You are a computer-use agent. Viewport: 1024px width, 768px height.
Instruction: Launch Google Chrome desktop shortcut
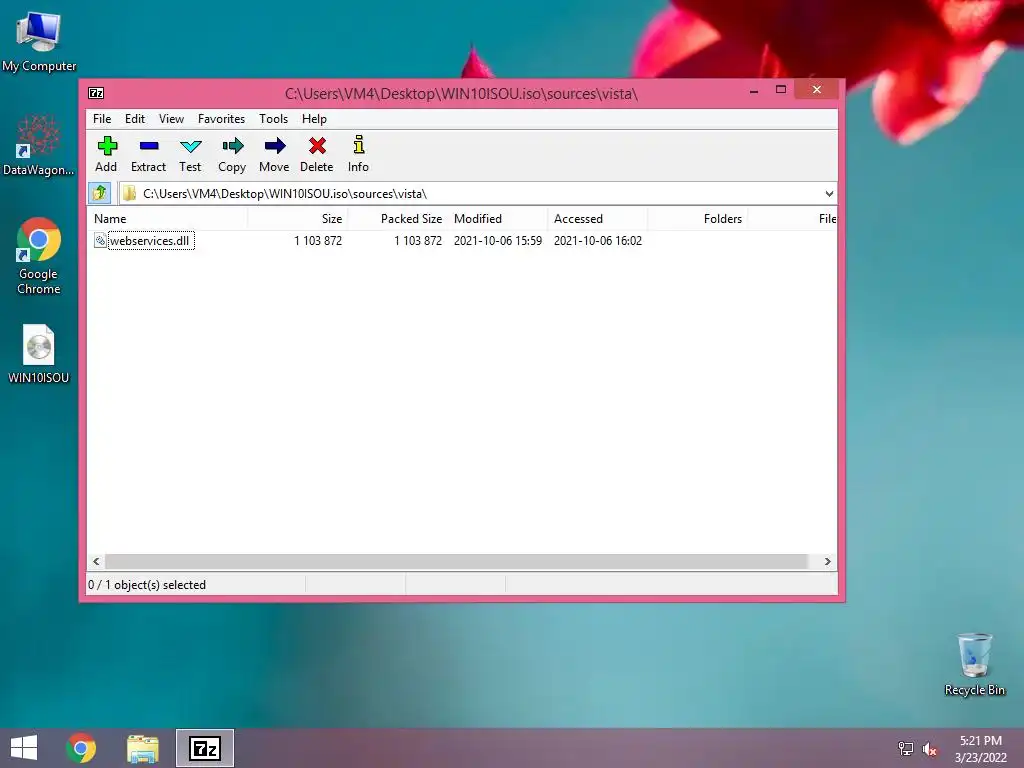(x=39, y=256)
